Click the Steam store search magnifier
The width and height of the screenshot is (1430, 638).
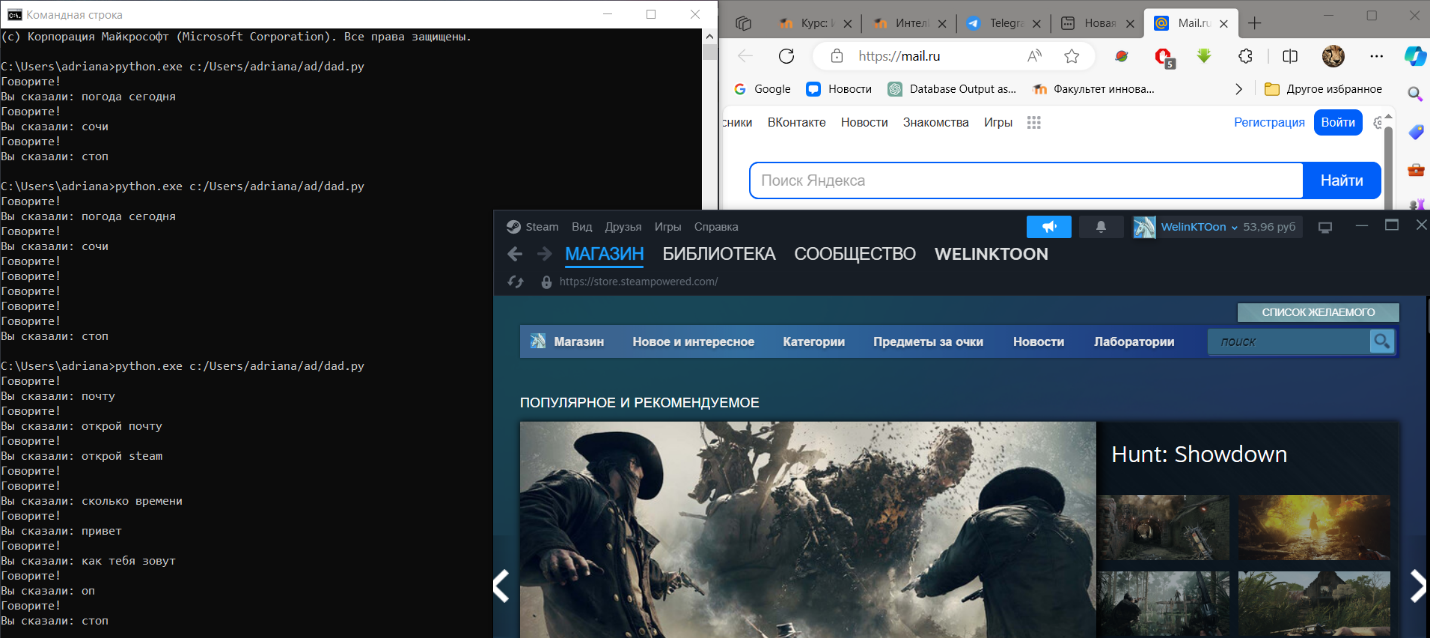coord(1382,341)
